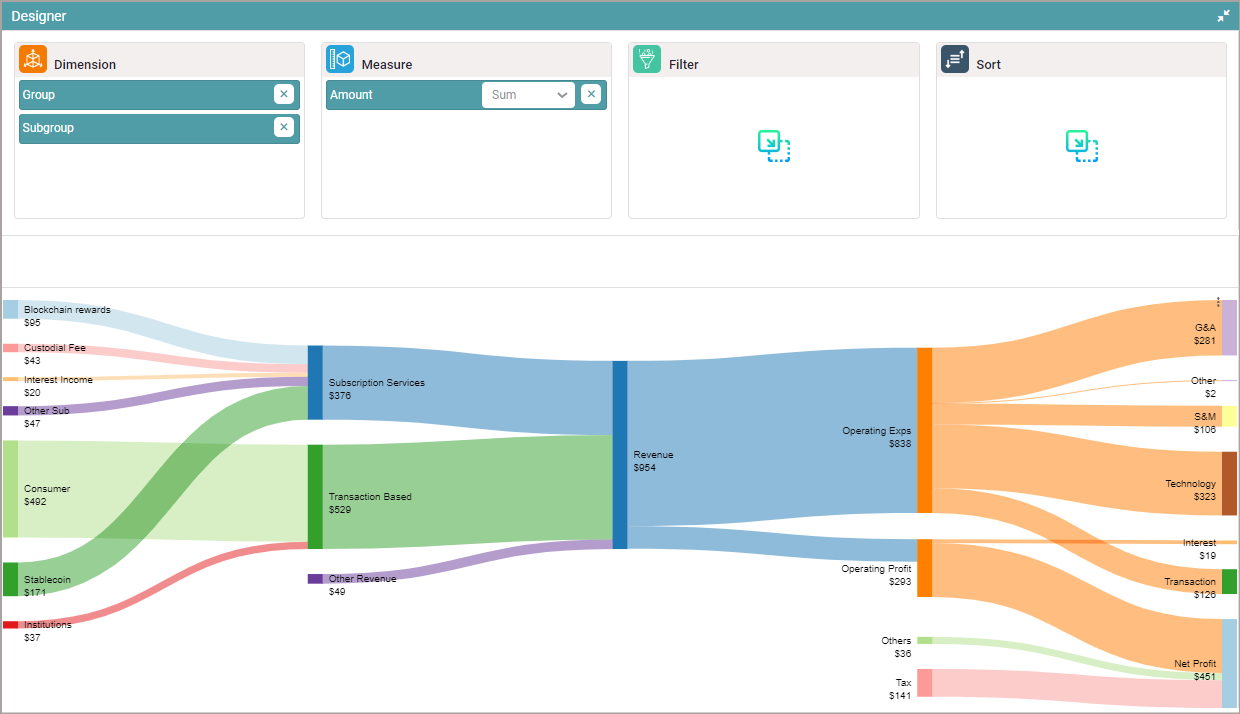
Task: Click the Amount measure chip
Action: (x=400, y=95)
